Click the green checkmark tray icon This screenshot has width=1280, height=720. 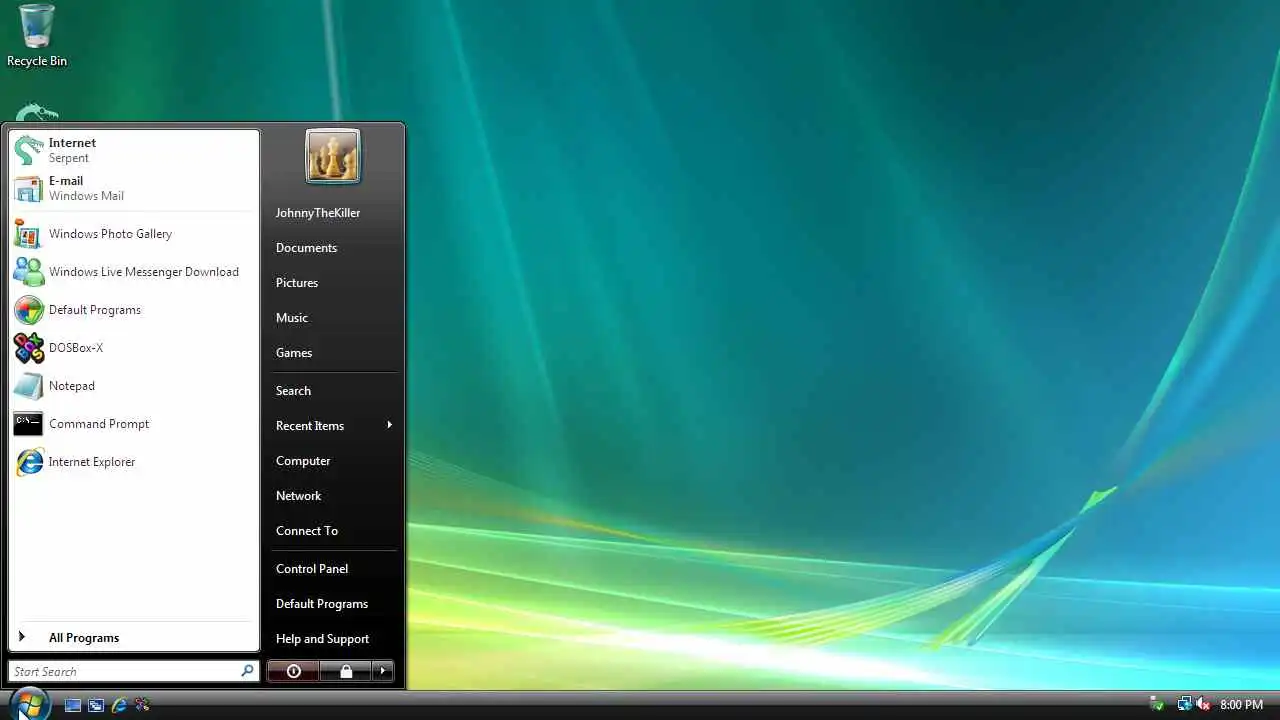pyautogui.click(x=1158, y=705)
